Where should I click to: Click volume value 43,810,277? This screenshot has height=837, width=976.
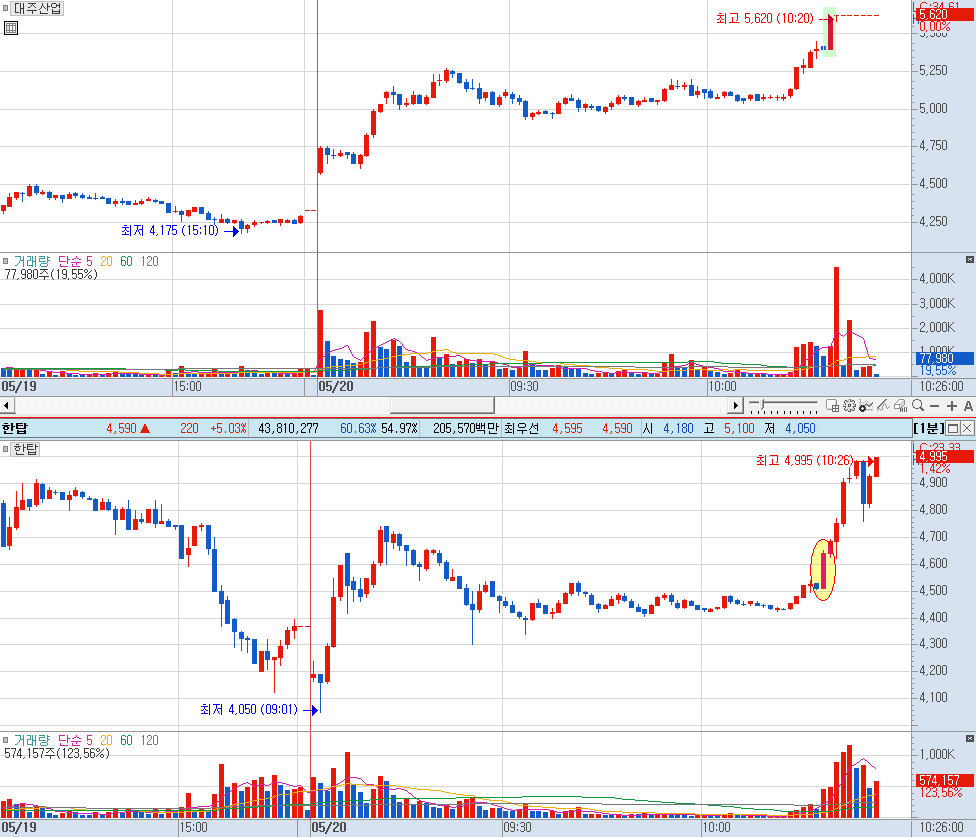(288, 428)
